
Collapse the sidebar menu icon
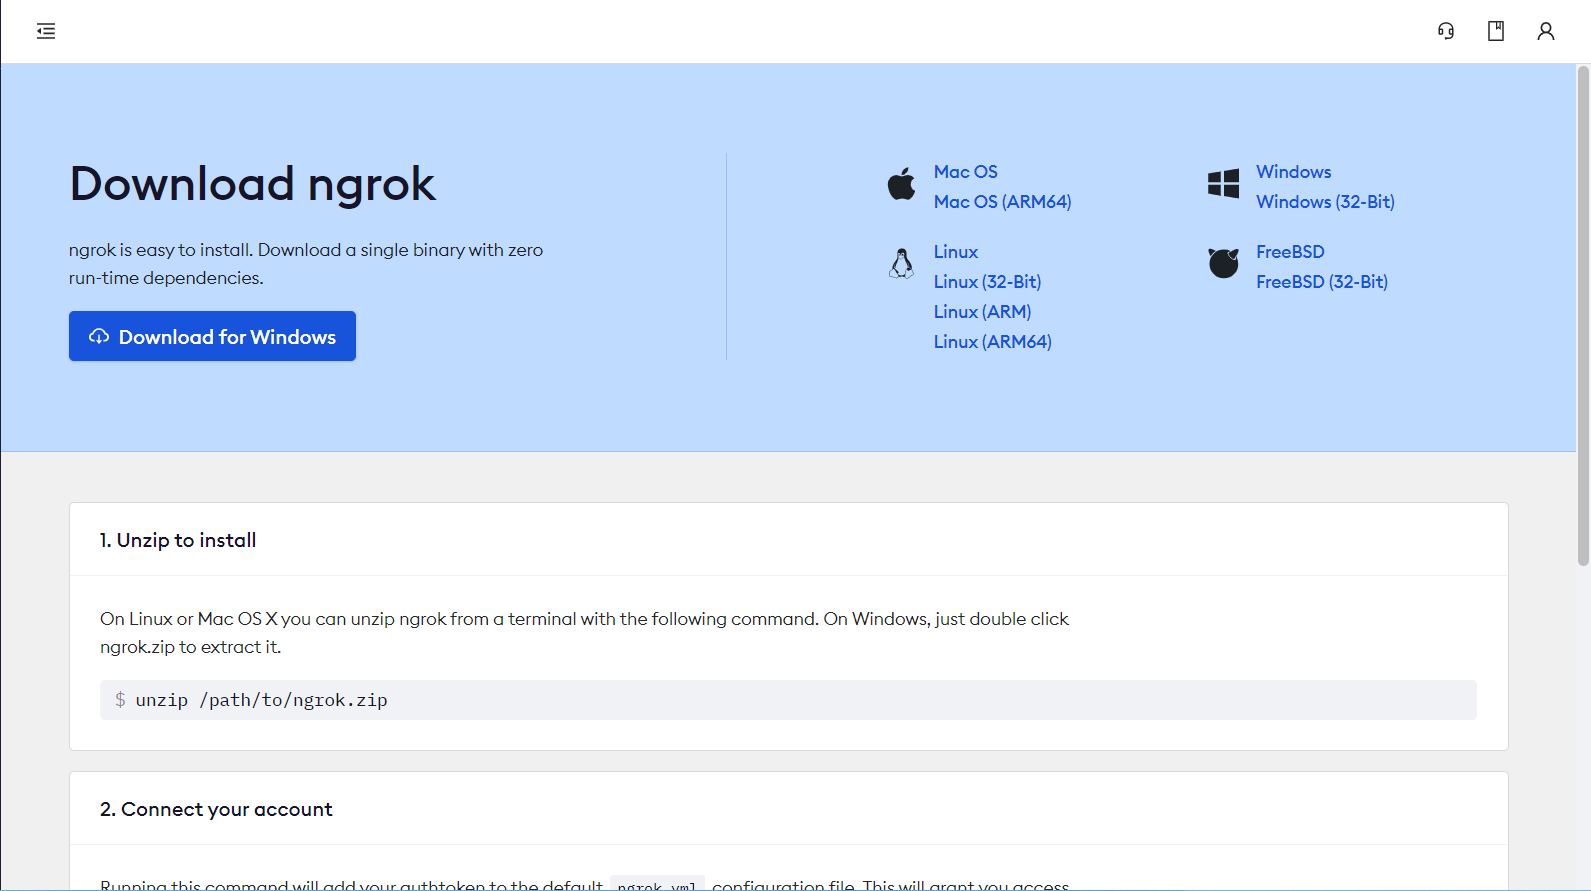pyautogui.click(x=46, y=31)
